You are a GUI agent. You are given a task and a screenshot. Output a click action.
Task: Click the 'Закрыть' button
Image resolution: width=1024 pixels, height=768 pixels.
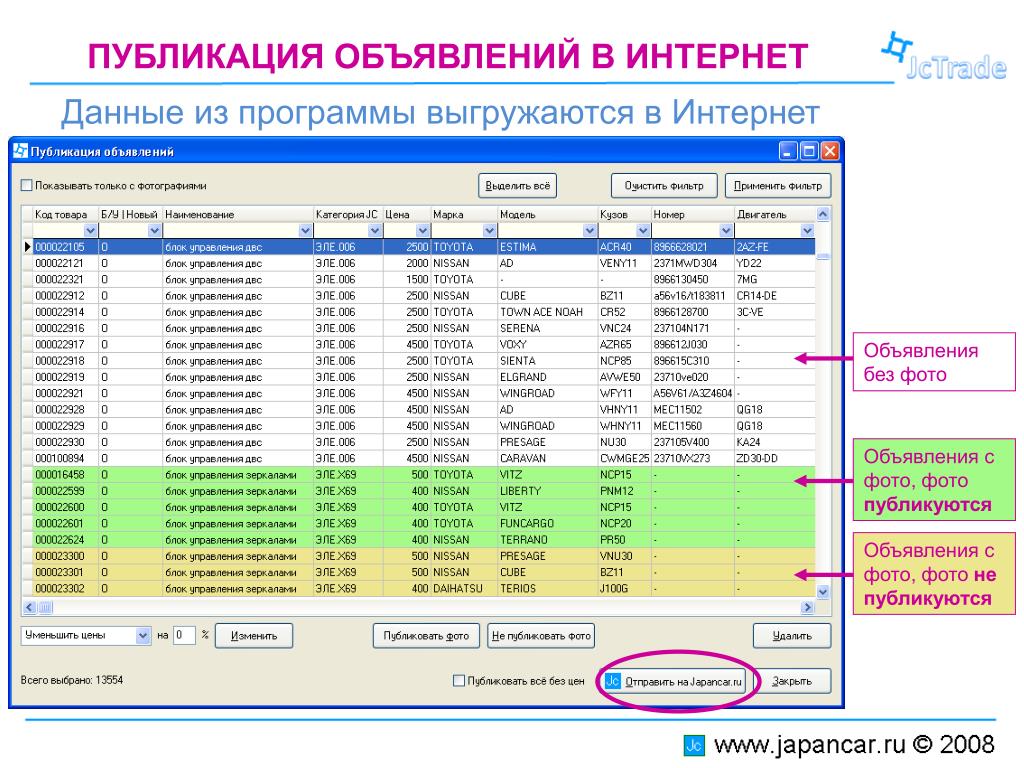coord(792,681)
